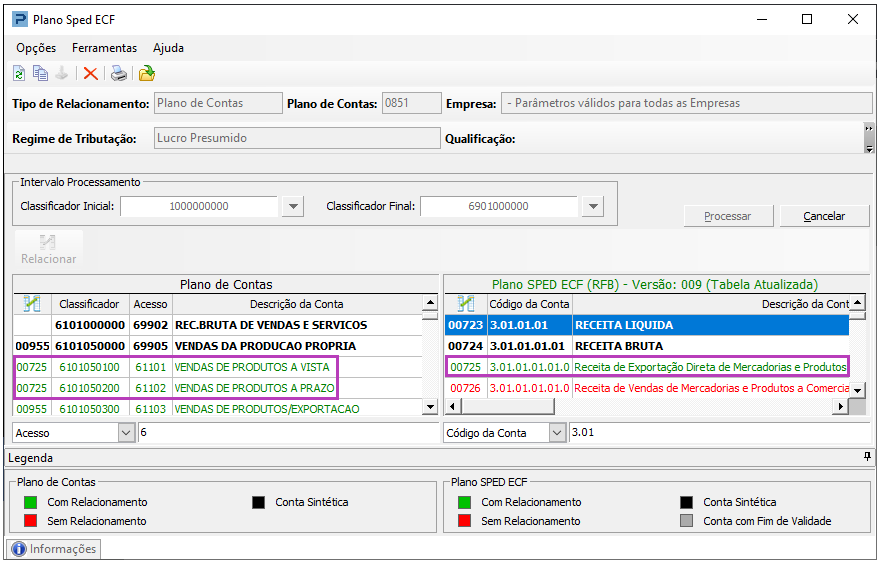Click Descrição da Conta header in Plano de Contas
Viewport: 881px width, 565px height.
click(x=297, y=304)
